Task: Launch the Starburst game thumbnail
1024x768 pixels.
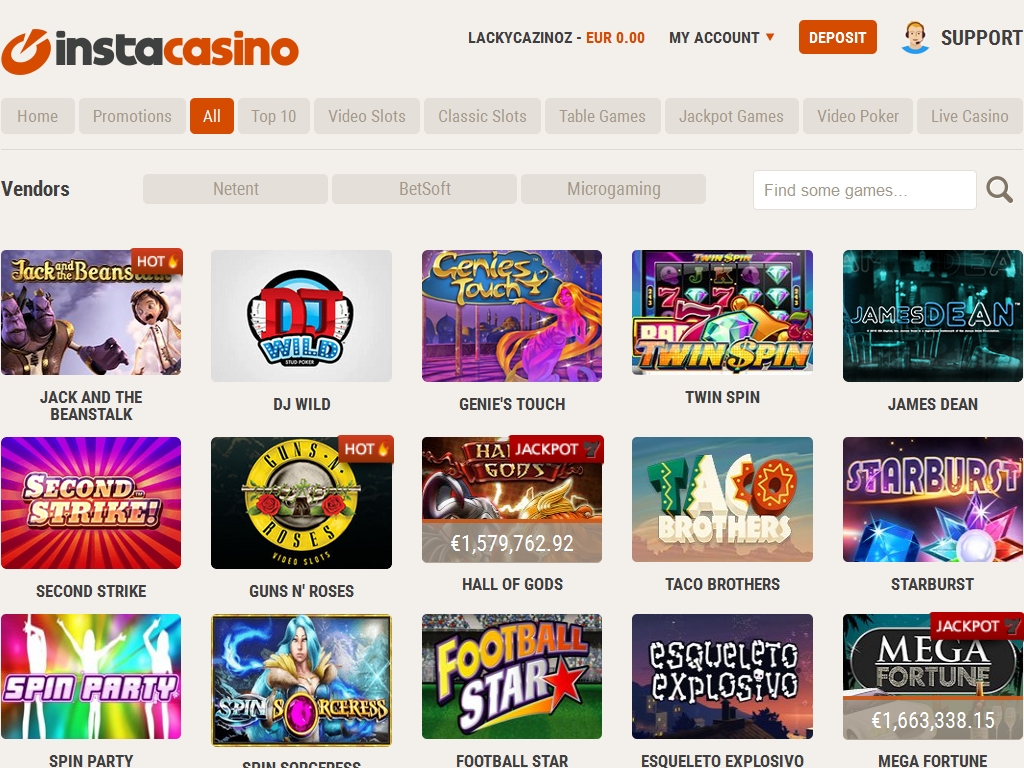Action: 933,500
